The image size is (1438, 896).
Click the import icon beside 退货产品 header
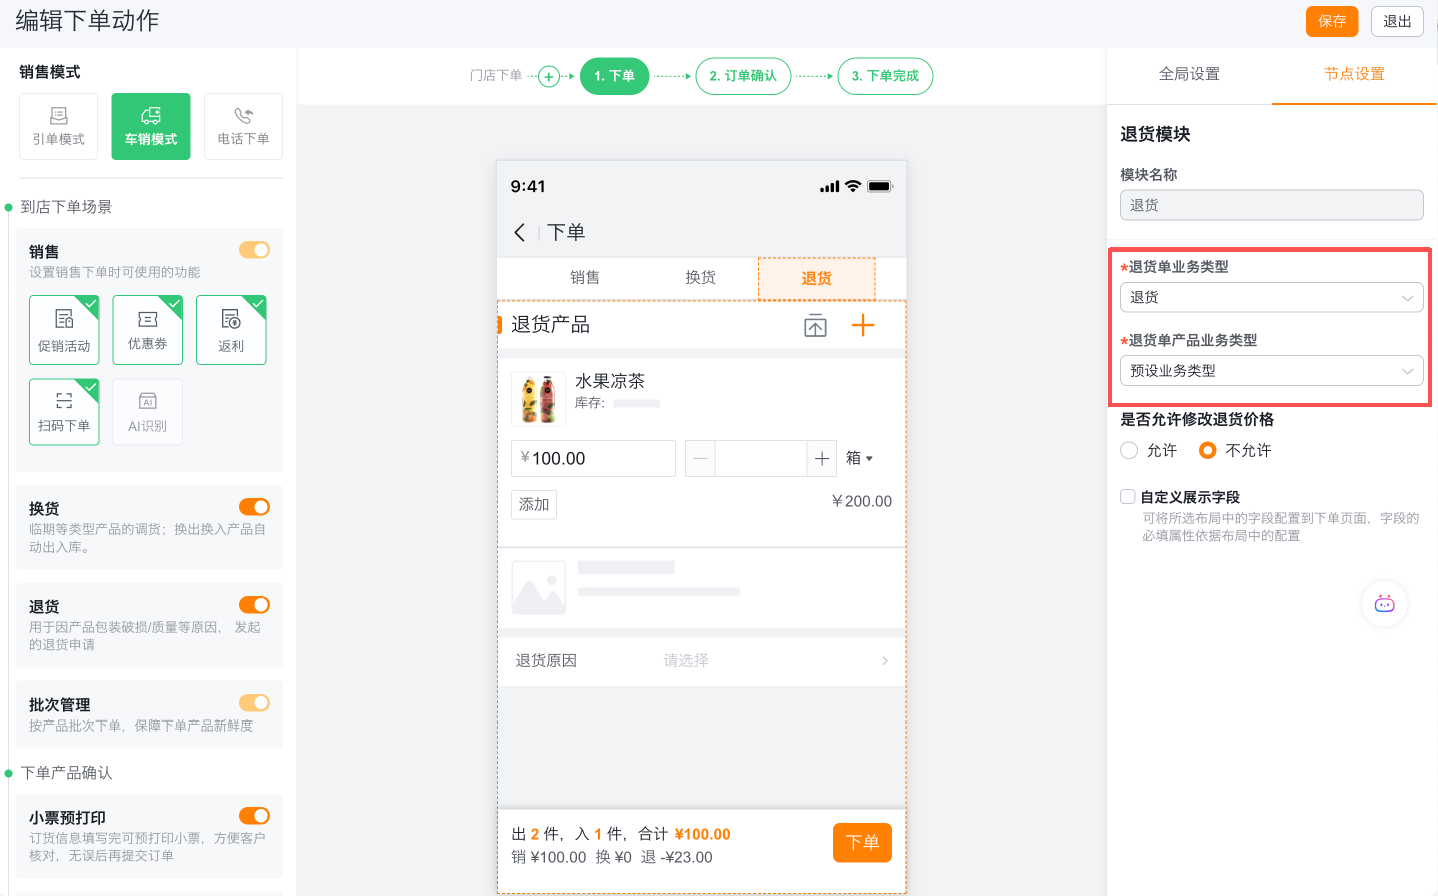pos(815,325)
